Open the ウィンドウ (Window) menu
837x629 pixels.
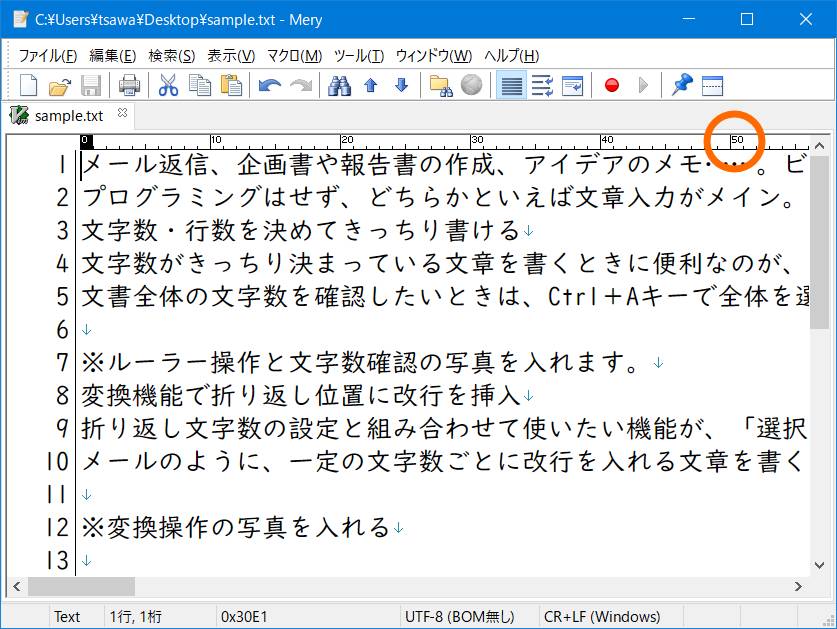[432, 56]
